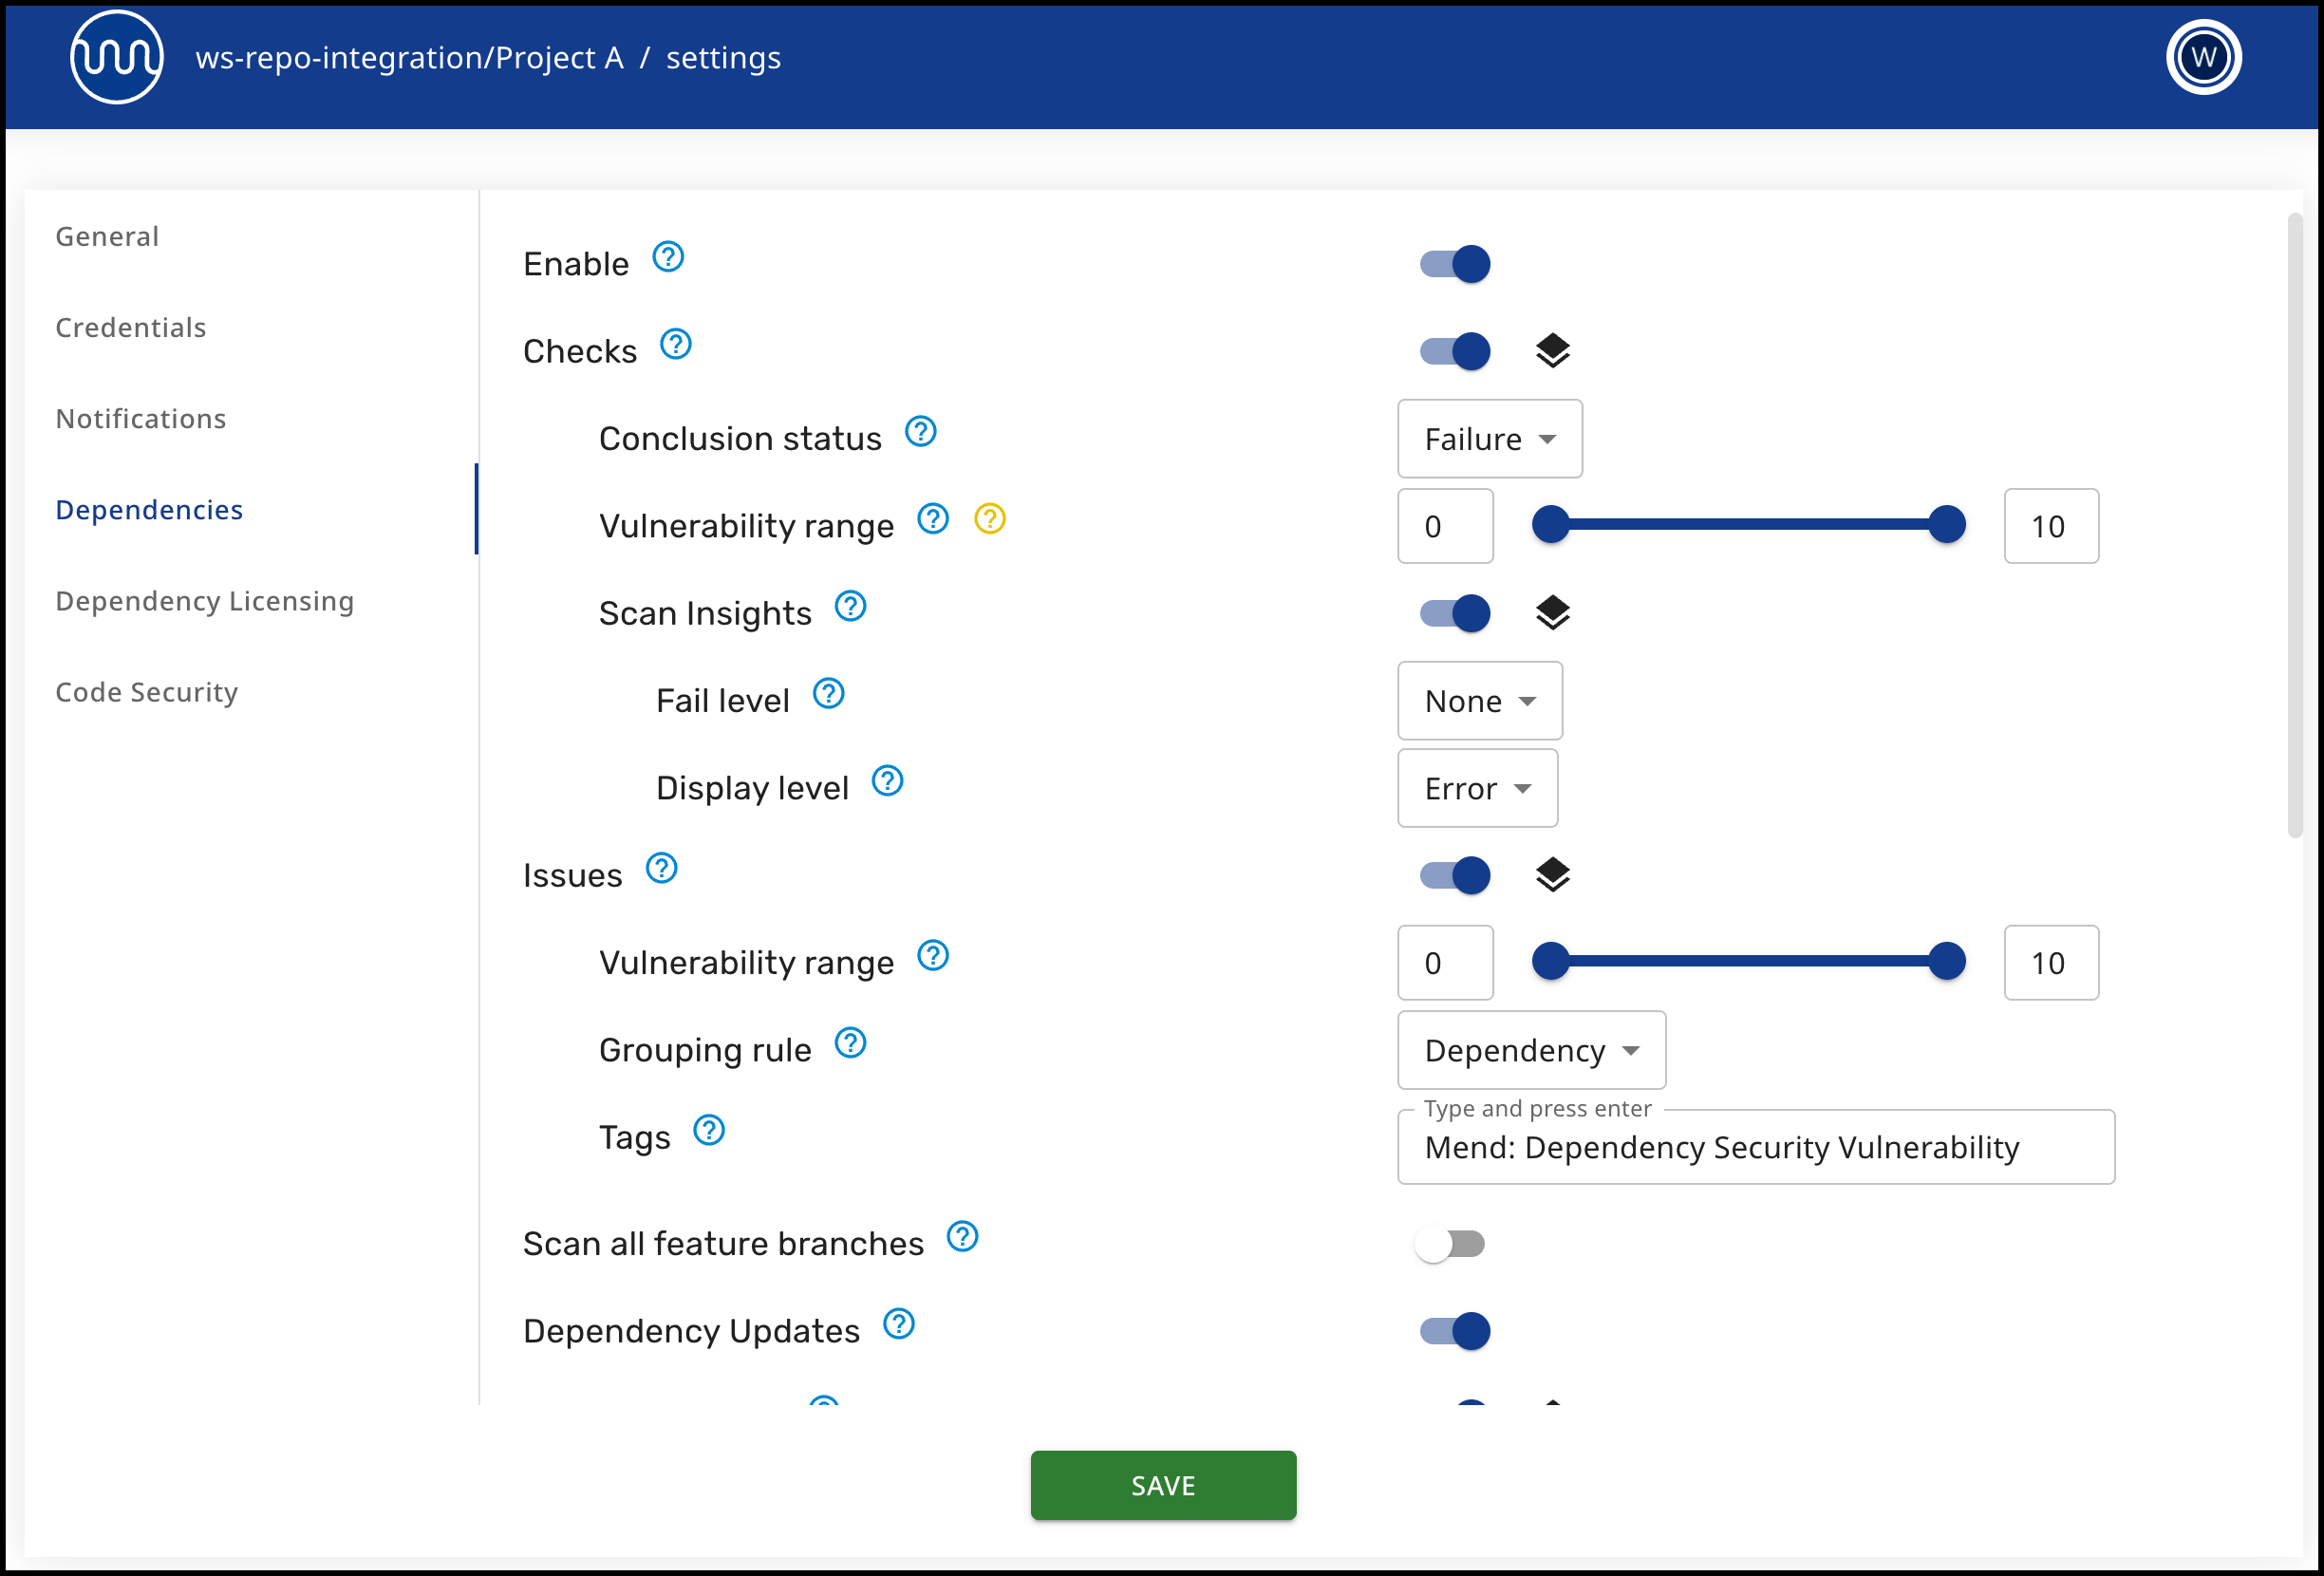Viewport: 2324px width, 1576px height.
Task: Open the Conclusion status Failure dropdown
Action: [1489, 439]
